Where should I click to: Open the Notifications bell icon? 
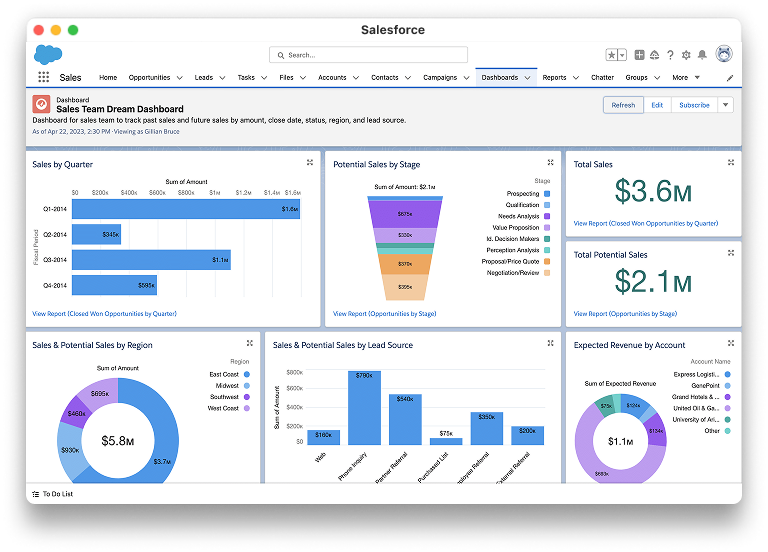(x=702, y=55)
